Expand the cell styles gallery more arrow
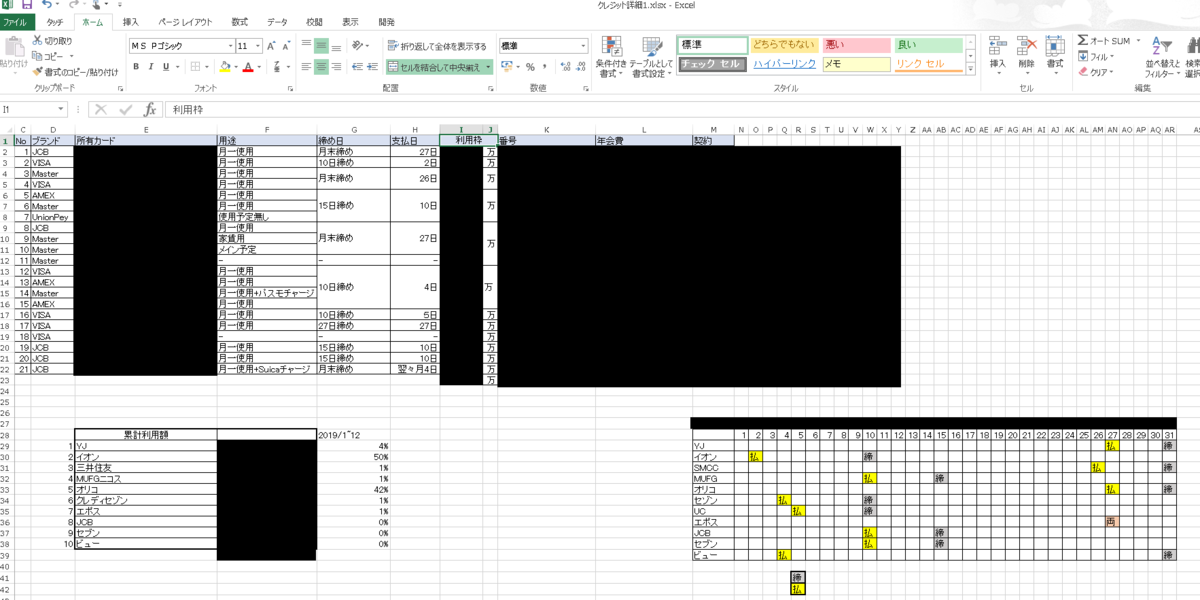The width and height of the screenshot is (1200, 600). coord(969,68)
